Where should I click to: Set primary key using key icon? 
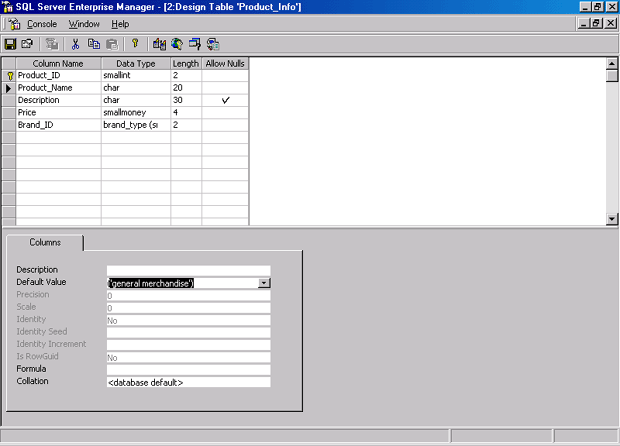coord(135,44)
